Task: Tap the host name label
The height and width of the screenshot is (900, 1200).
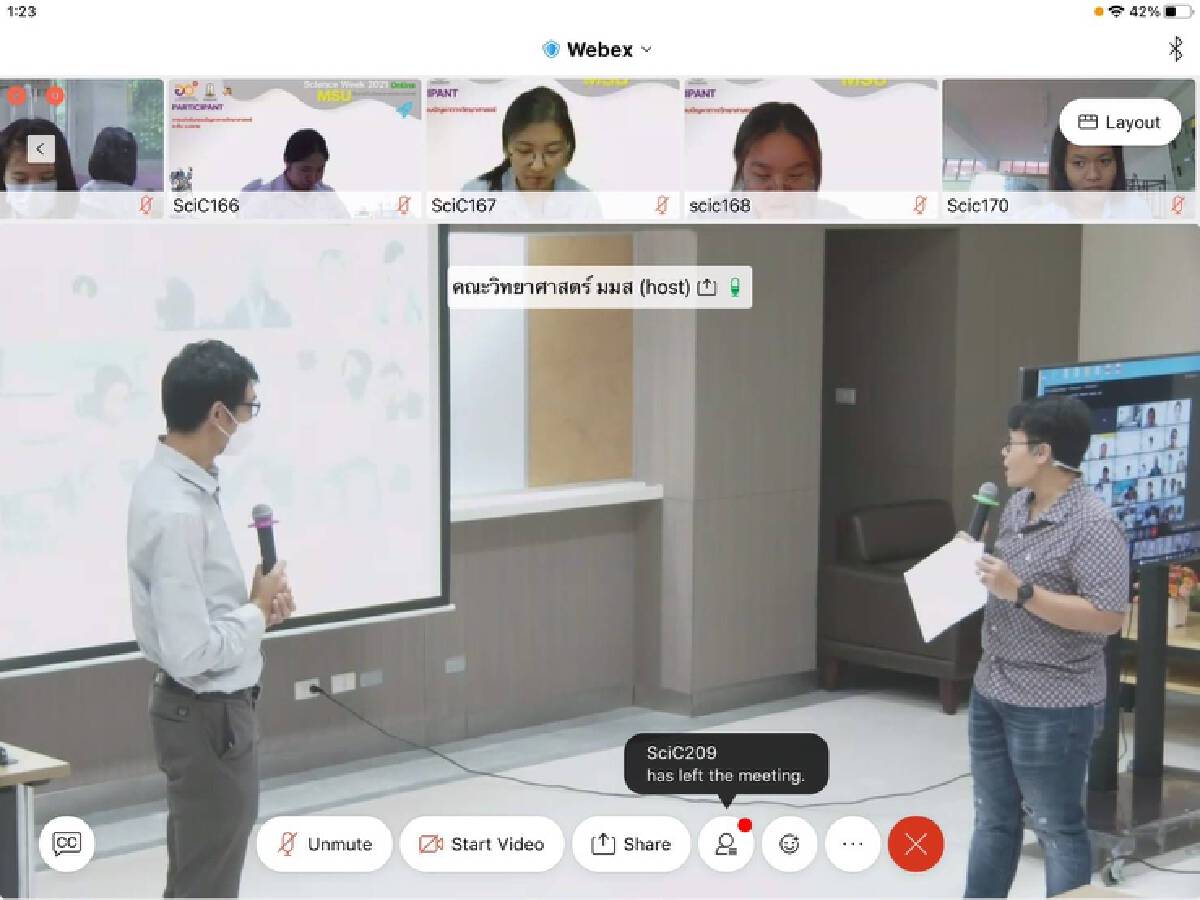Action: click(x=569, y=288)
